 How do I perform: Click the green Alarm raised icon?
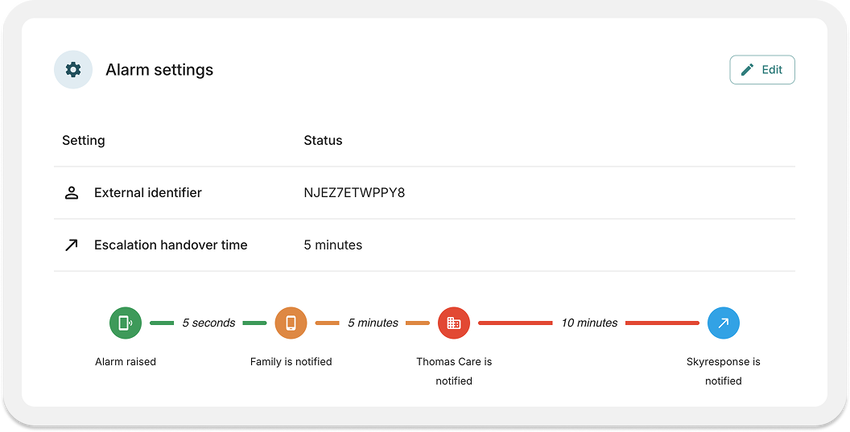click(126, 323)
